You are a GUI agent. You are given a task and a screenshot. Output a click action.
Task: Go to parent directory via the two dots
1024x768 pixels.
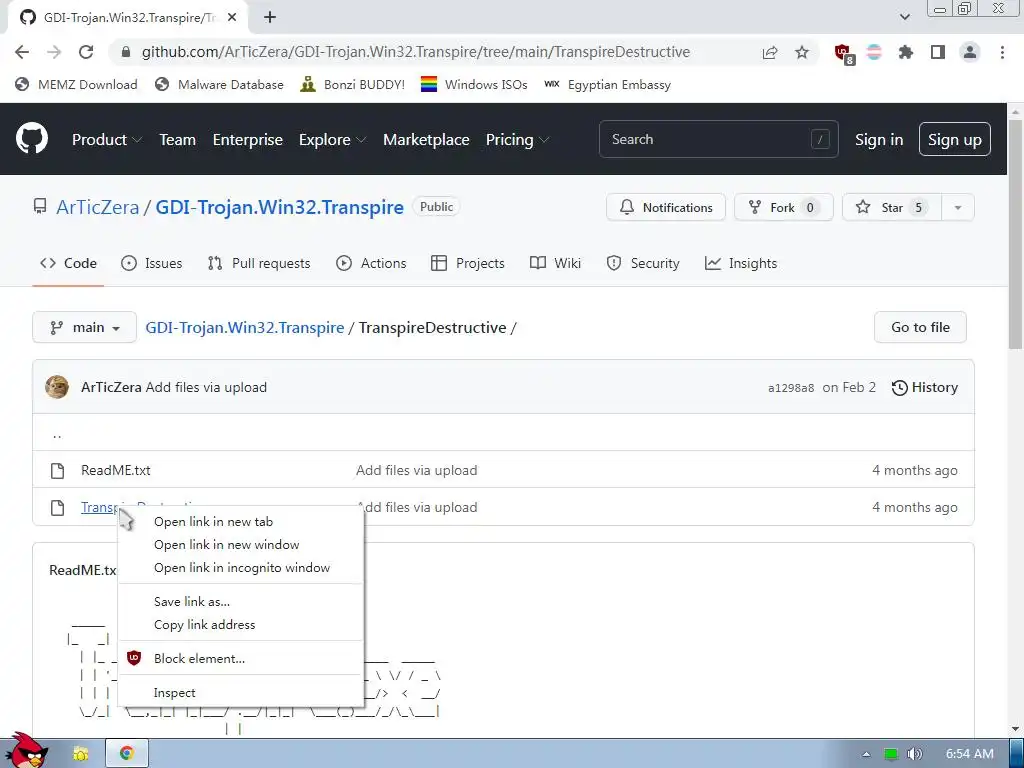pos(57,434)
